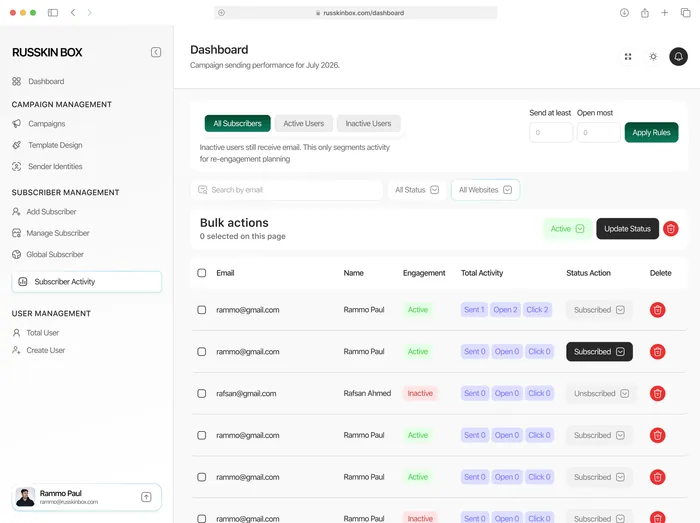Open Create User page
The image size is (700, 523).
pos(39,350)
